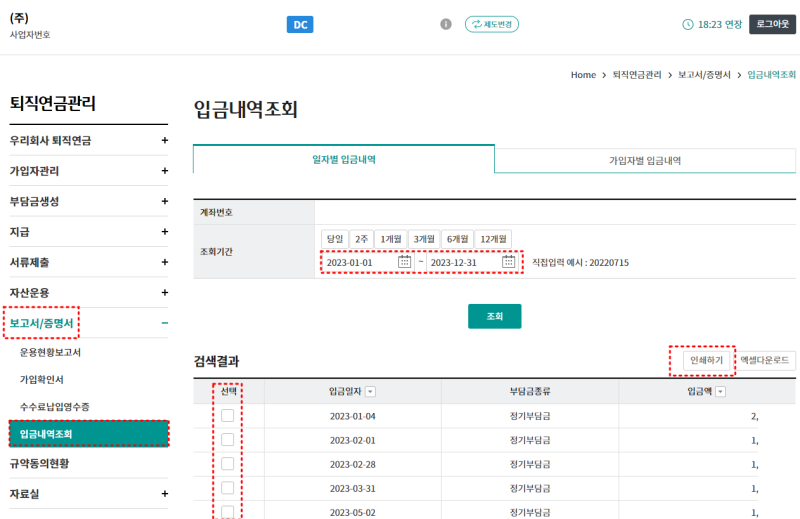Tick the checkbox for 2023-02-01 deposit

point(228,439)
